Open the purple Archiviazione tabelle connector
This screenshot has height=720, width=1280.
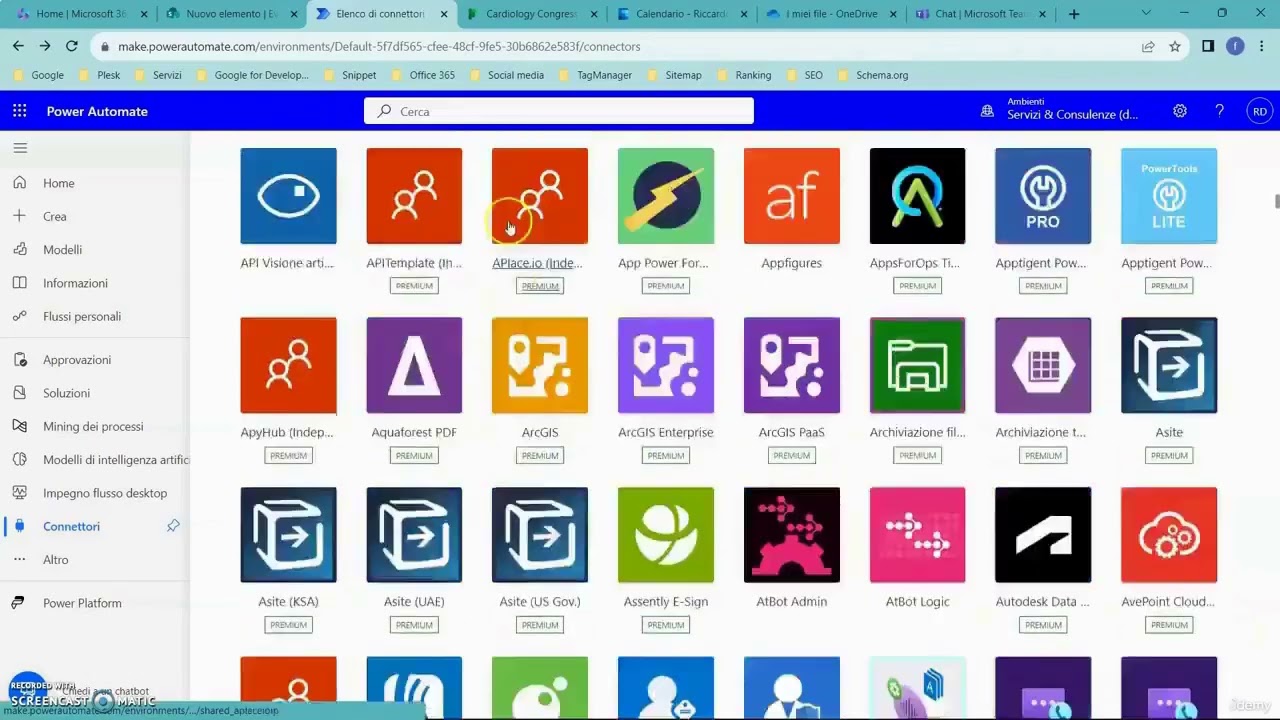(x=1043, y=365)
